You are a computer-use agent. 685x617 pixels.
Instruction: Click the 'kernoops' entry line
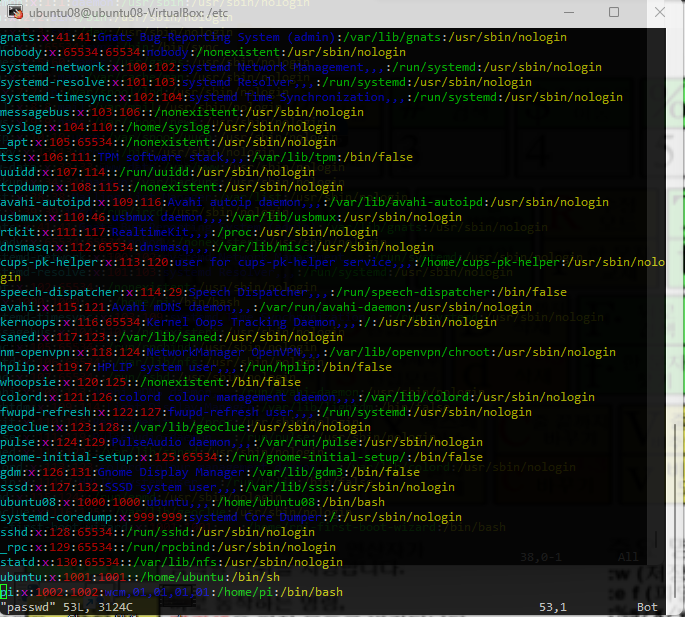(249, 322)
